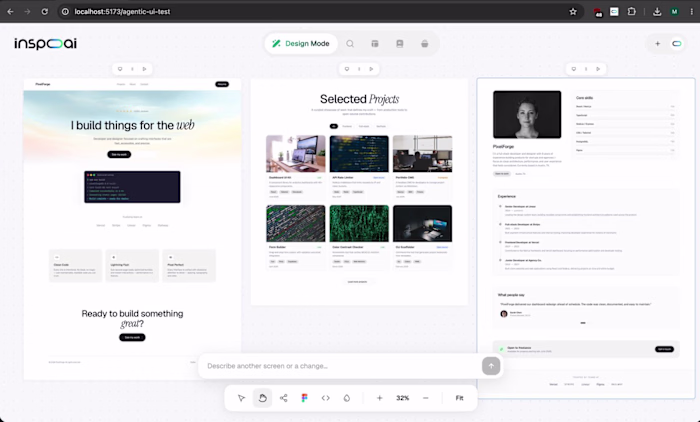Click the testimonial carousel indicator dot
700x422 pixels.
tap(583, 323)
